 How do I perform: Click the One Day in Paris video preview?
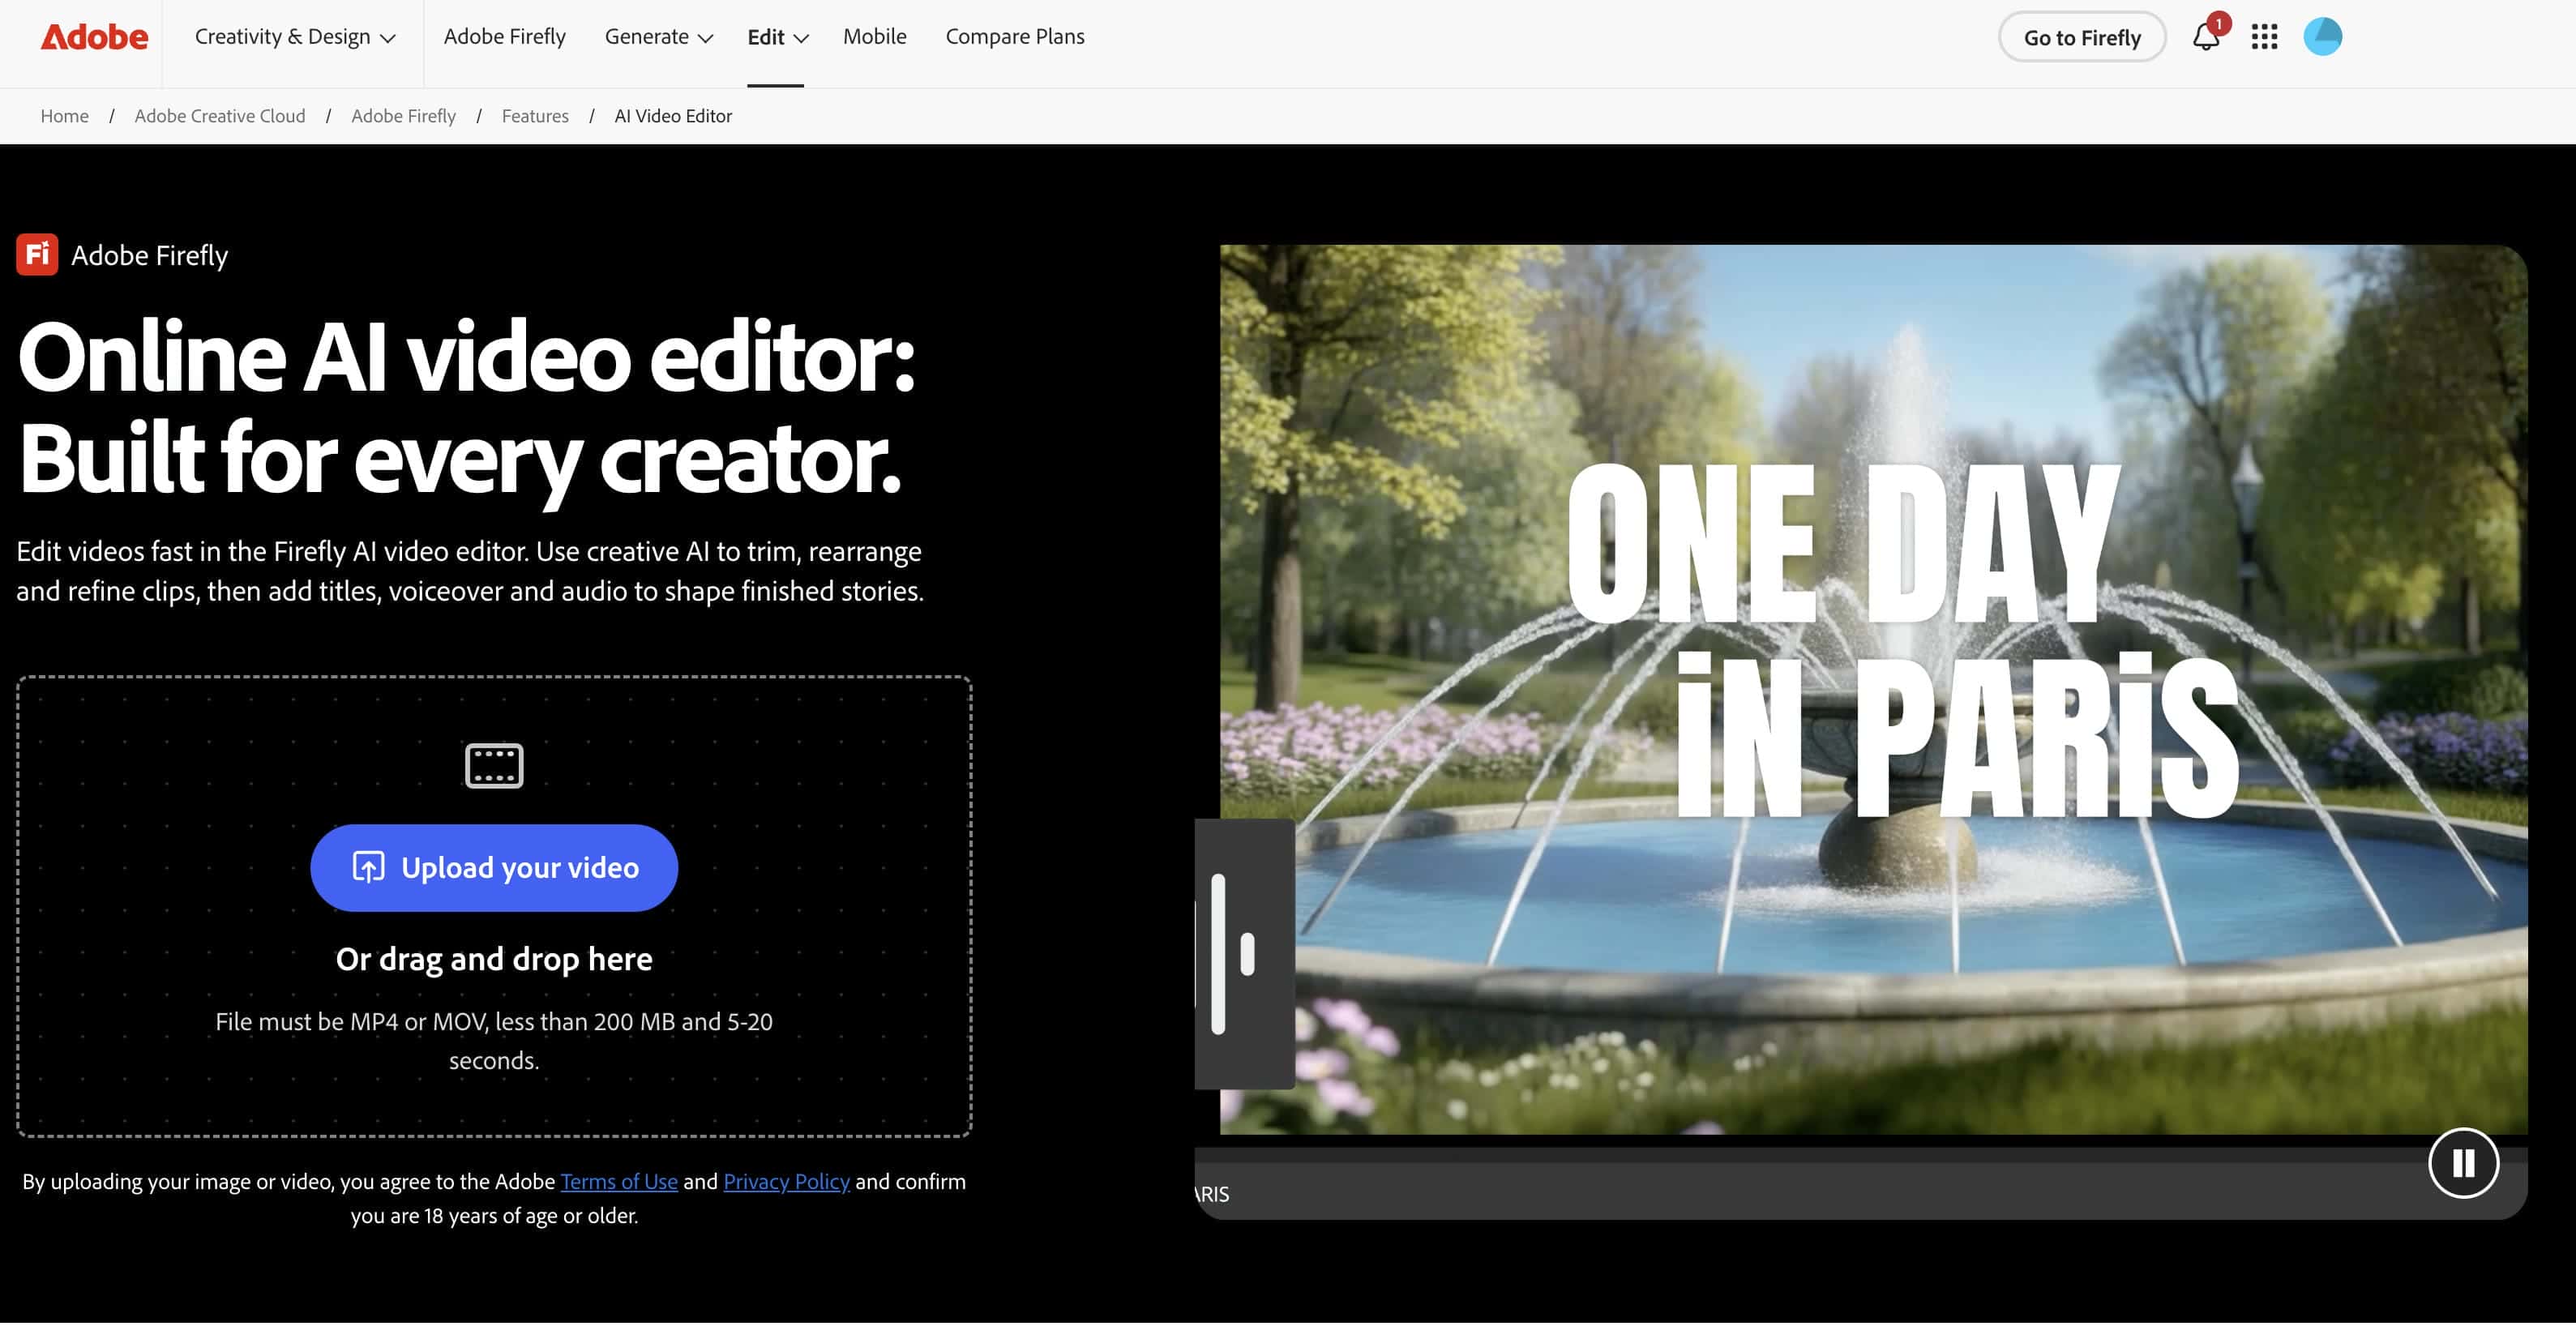tap(1873, 690)
